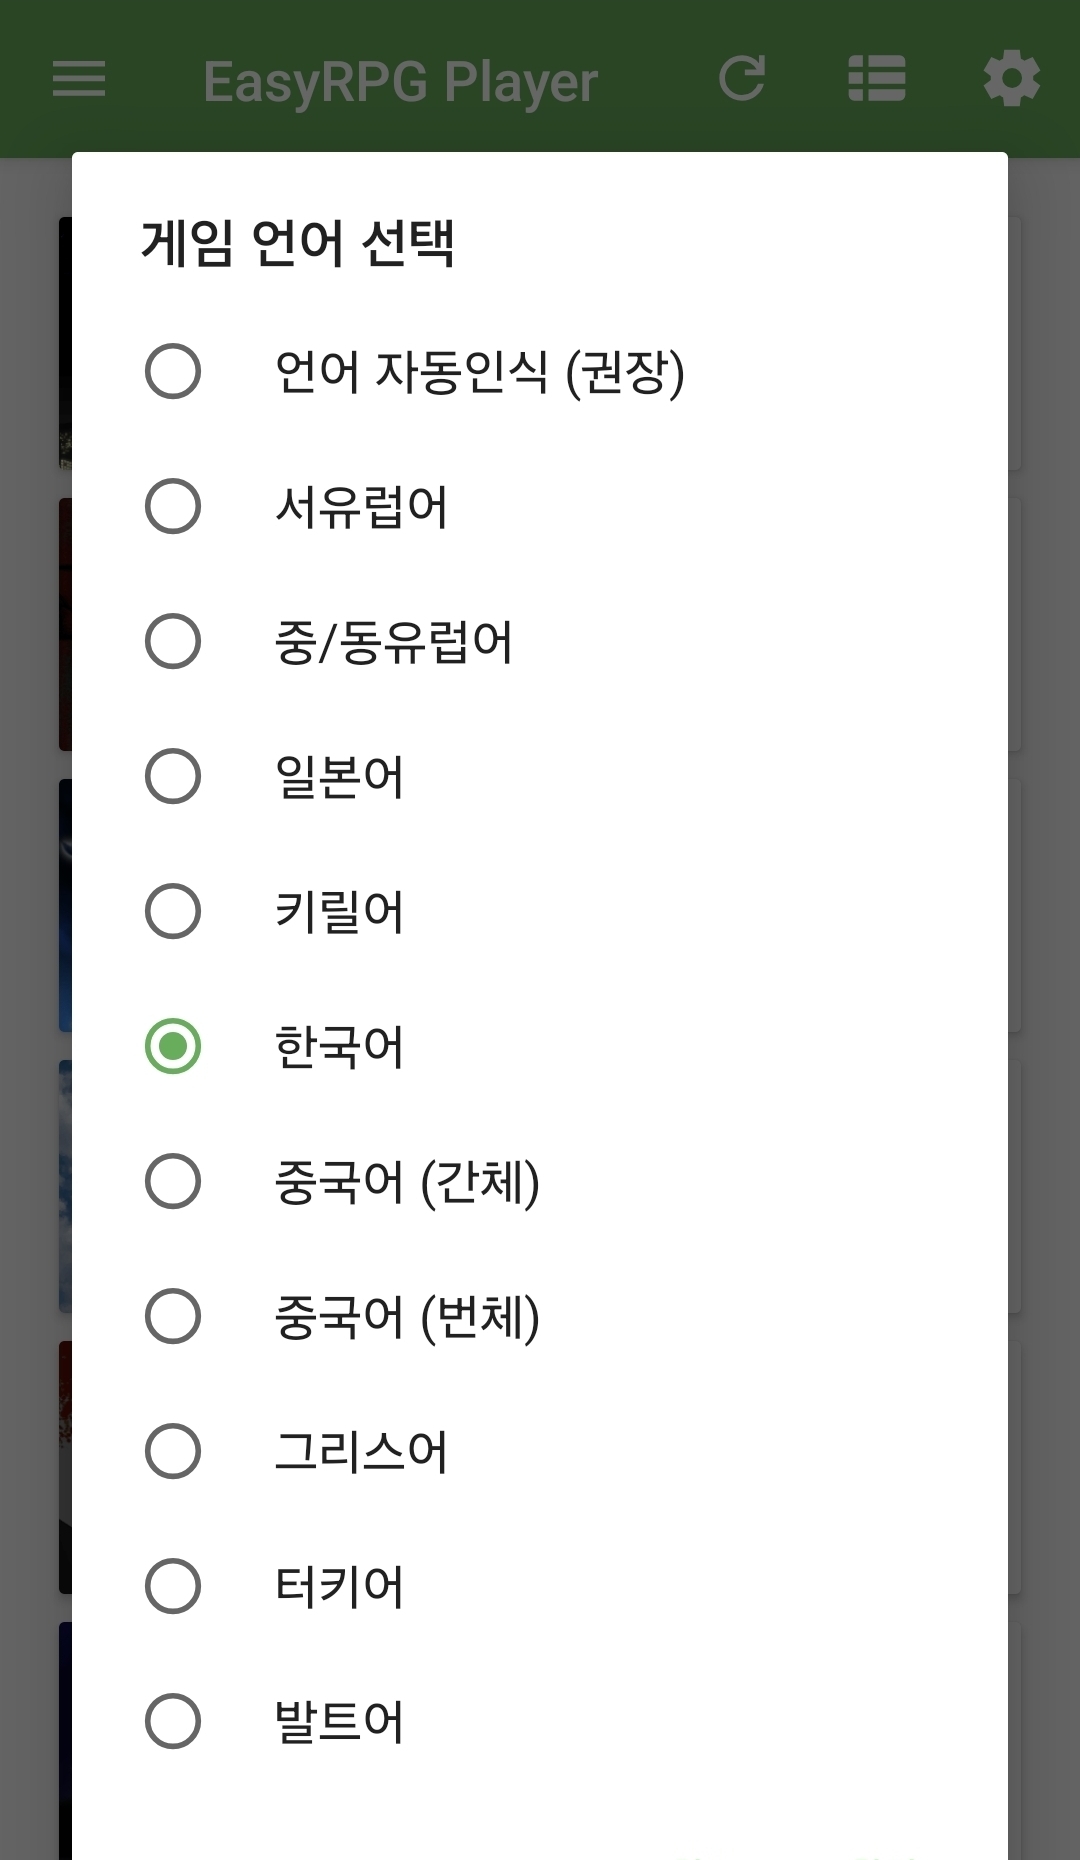Switch game list view layout icon
Screen dimensions: 1080x1860
877,79
